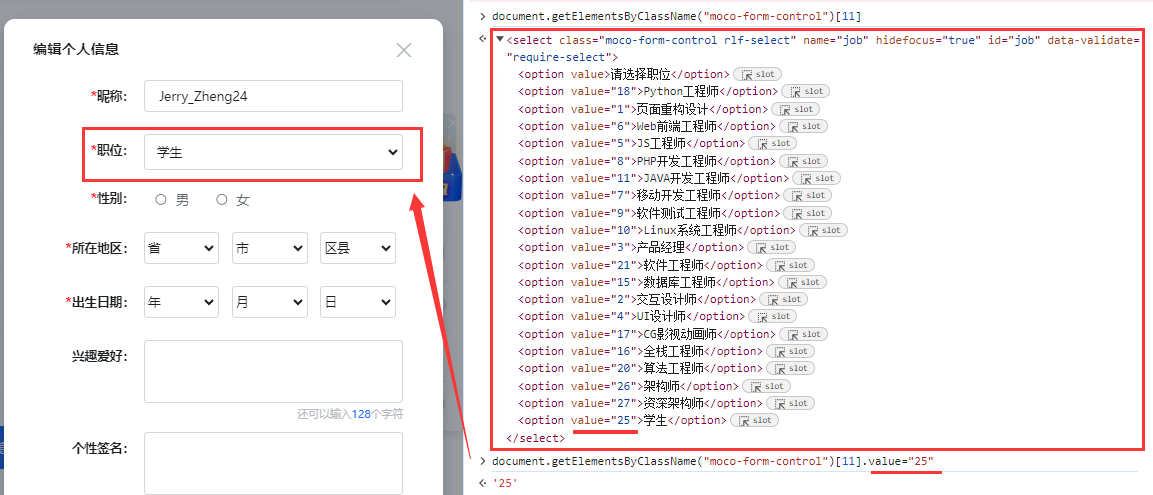The height and width of the screenshot is (495, 1153).
Task: Open the 年 birth year dropdown
Action: click(182, 302)
